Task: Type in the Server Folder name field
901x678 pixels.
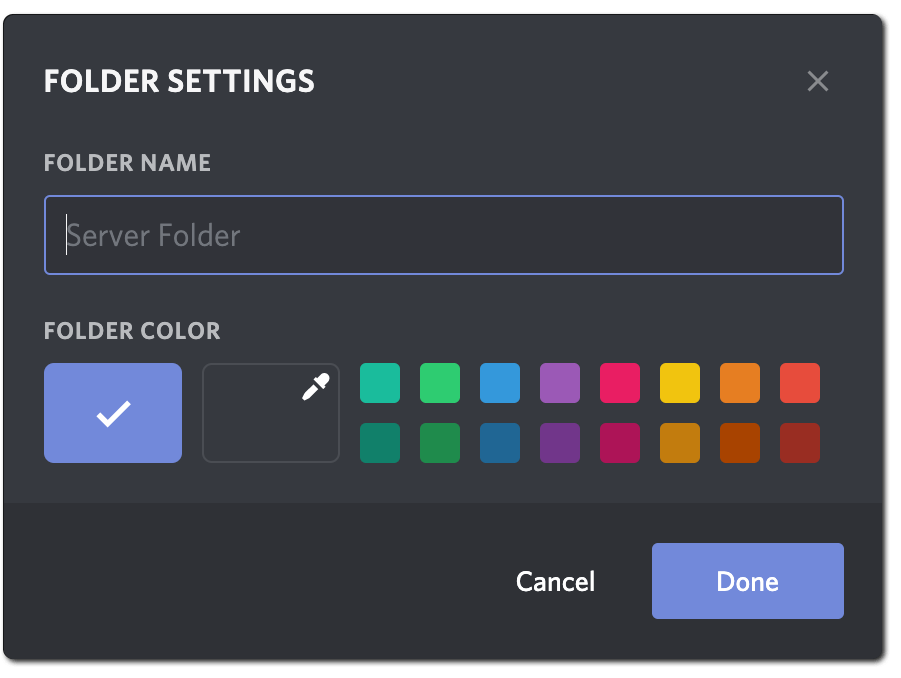Action: (x=444, y=235)
